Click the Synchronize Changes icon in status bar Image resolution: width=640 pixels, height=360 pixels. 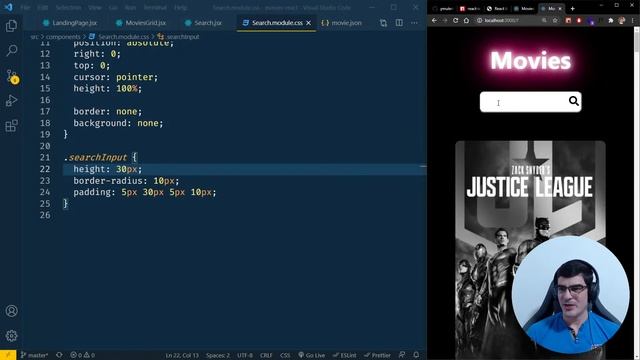(x=59, y=355)
